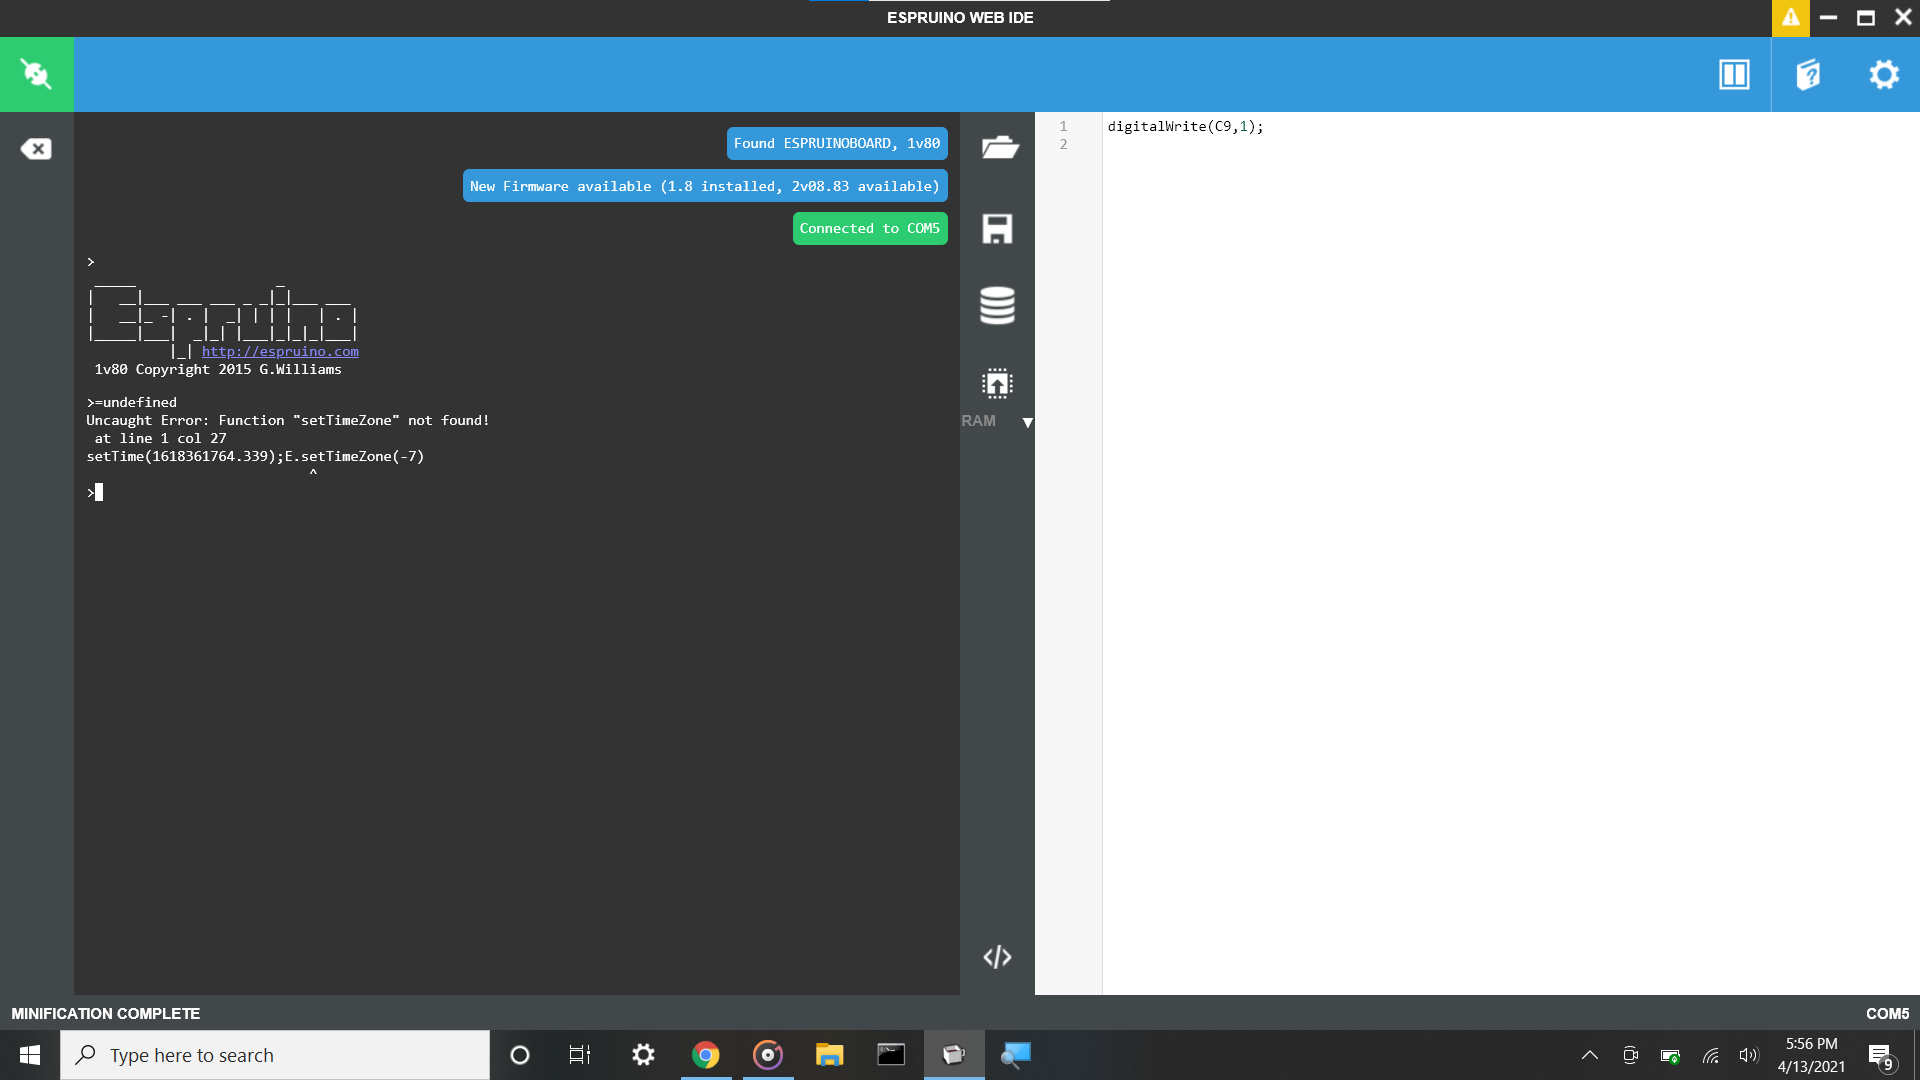Image resolution: width=1920 pixels, height=1080 pixels.
Task: Switch to graphical editor via code brackets icon
Action: (997, 957)
